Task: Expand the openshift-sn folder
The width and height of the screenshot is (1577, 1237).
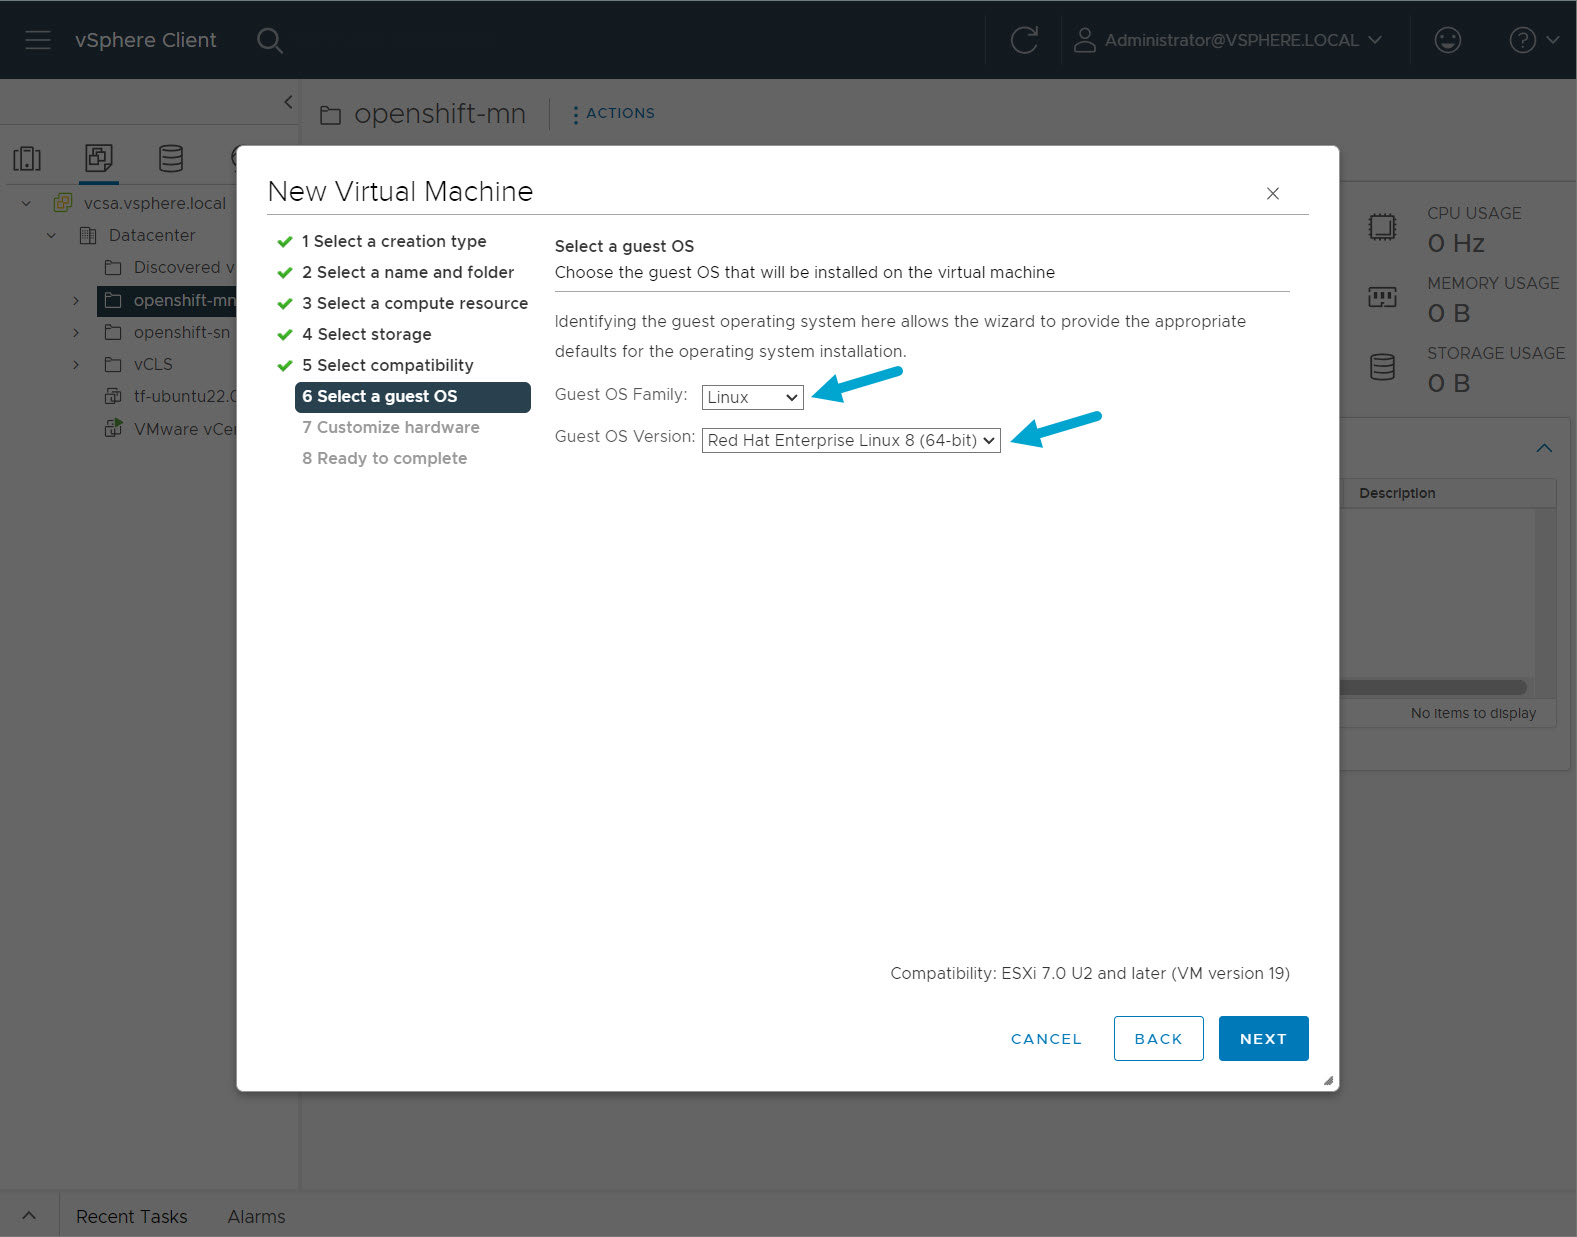Action: pos(76,333)
